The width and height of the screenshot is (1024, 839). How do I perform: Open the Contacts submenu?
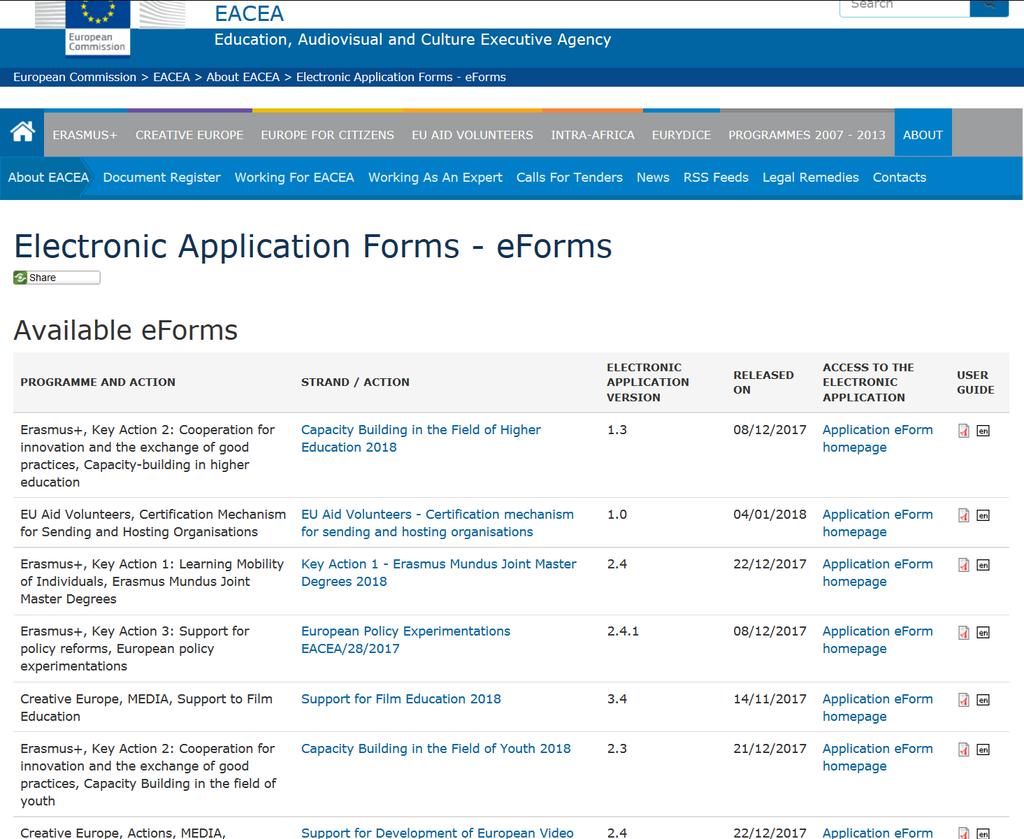(x=899, y=178)
